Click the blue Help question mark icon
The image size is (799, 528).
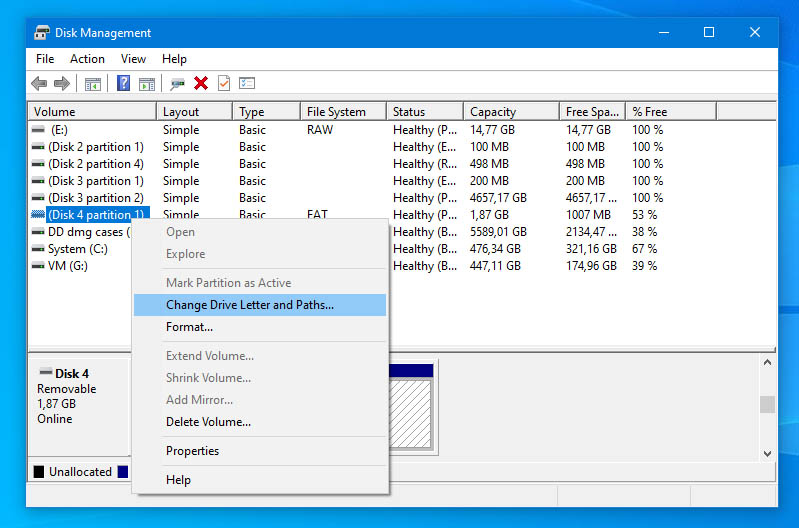[x=124, y=84]
